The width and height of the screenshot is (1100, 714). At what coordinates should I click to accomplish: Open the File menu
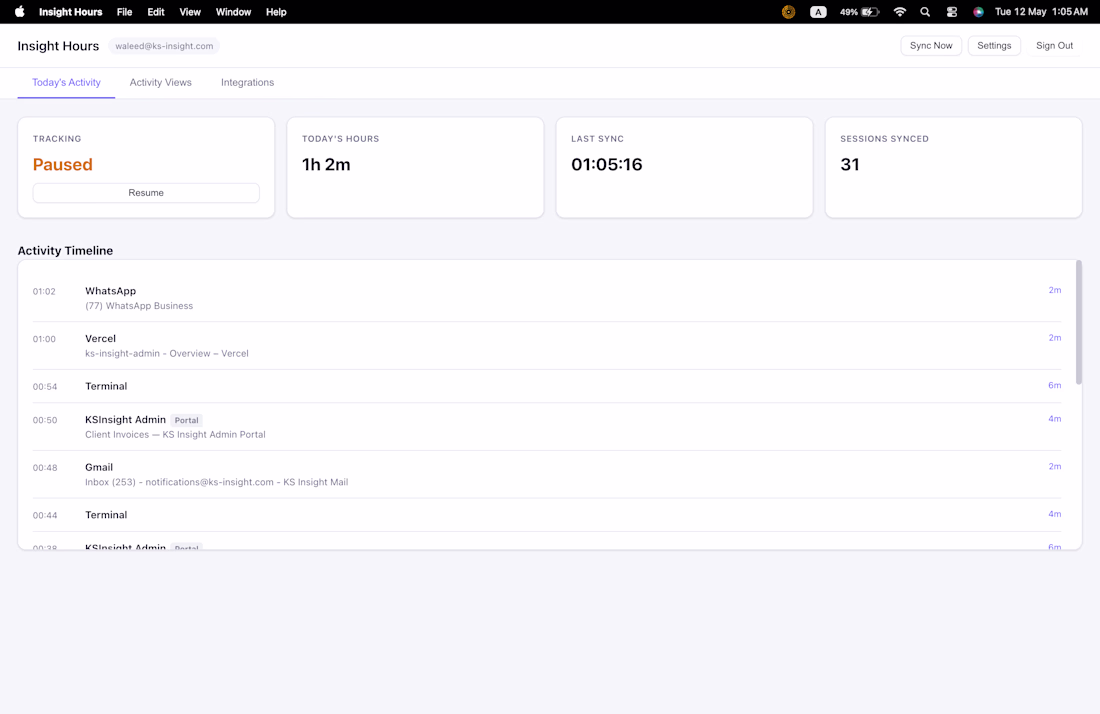click(x=124, y=12)
